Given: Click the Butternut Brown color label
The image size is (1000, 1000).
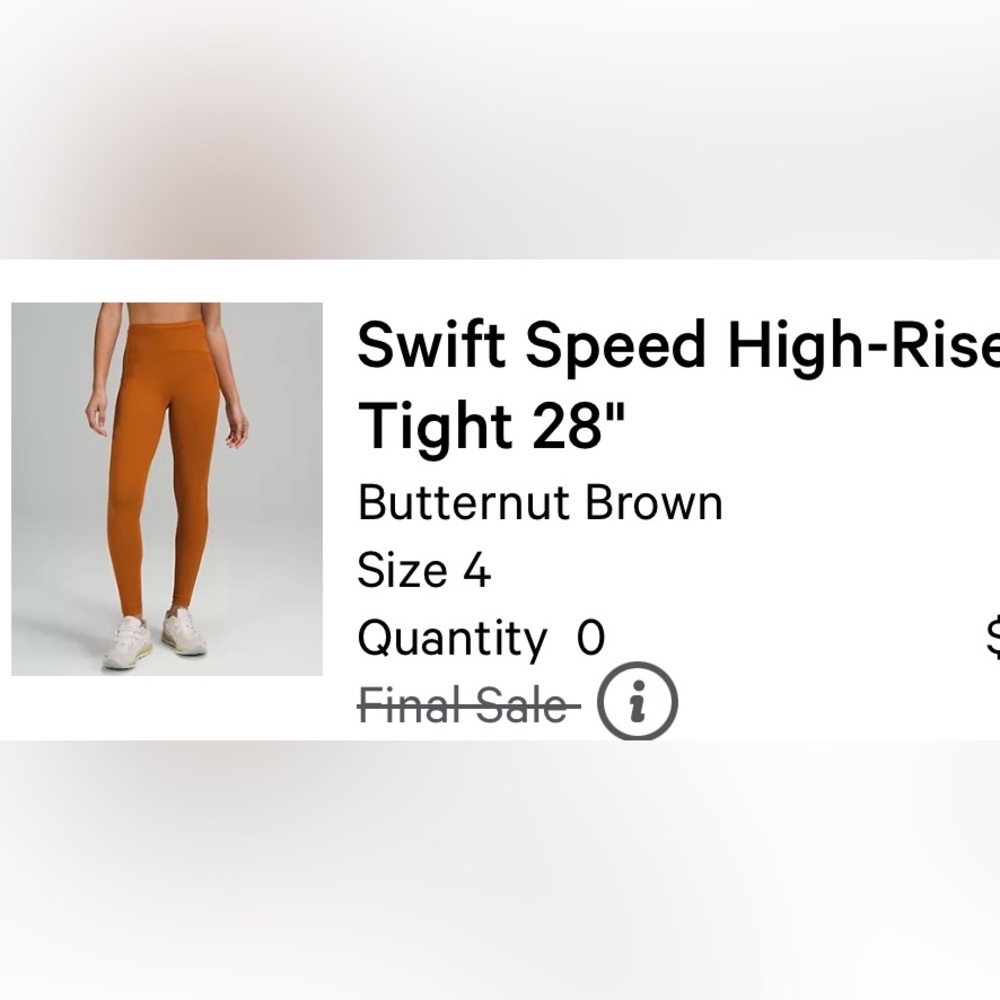Looking at the screenshot, I should (x=540, y=502).
